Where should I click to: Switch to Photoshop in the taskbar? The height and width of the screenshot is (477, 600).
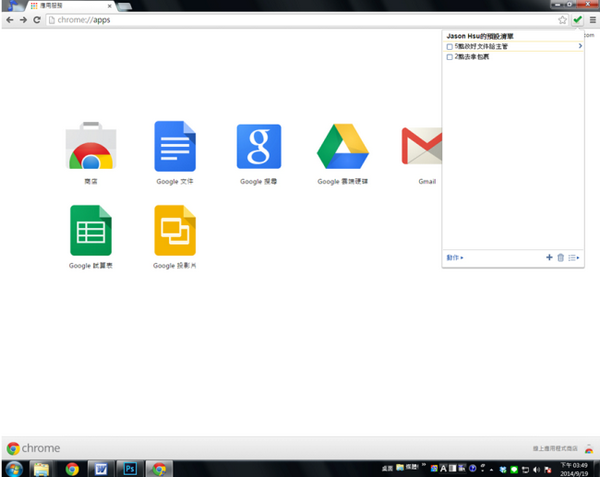click(x=130, y=469)
